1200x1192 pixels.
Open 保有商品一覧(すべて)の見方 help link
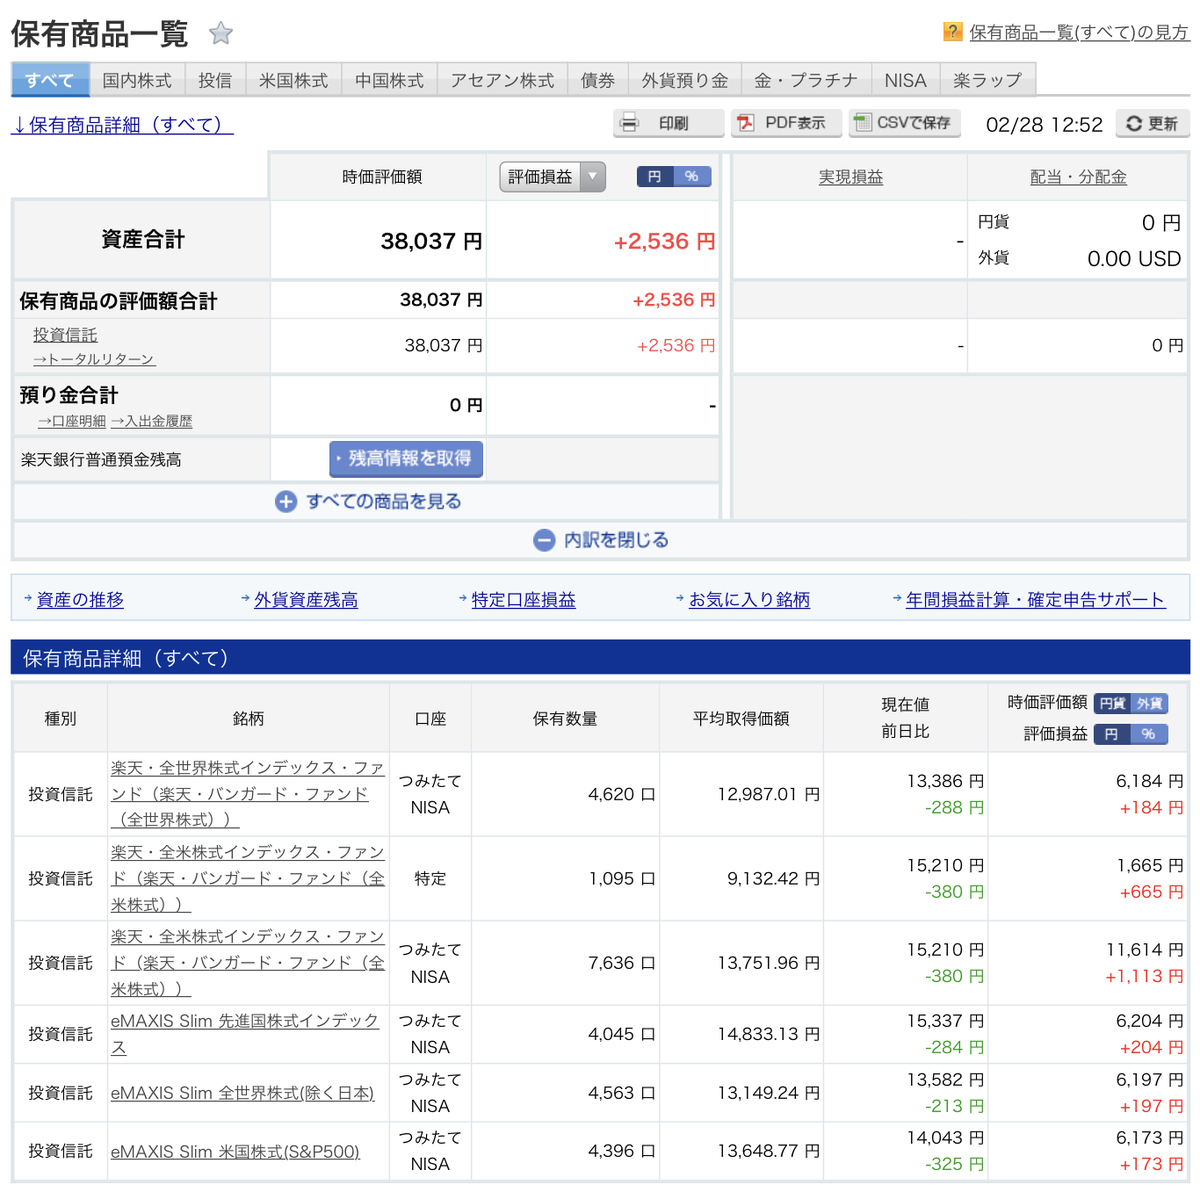click(1079, 32)
